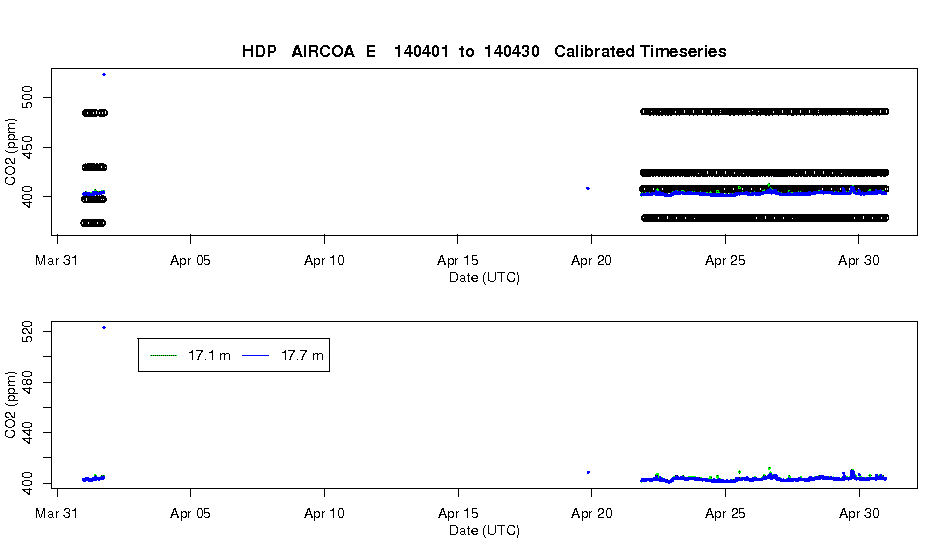Click the top chart 'Apr 30' axis label

tap(859, 260)
